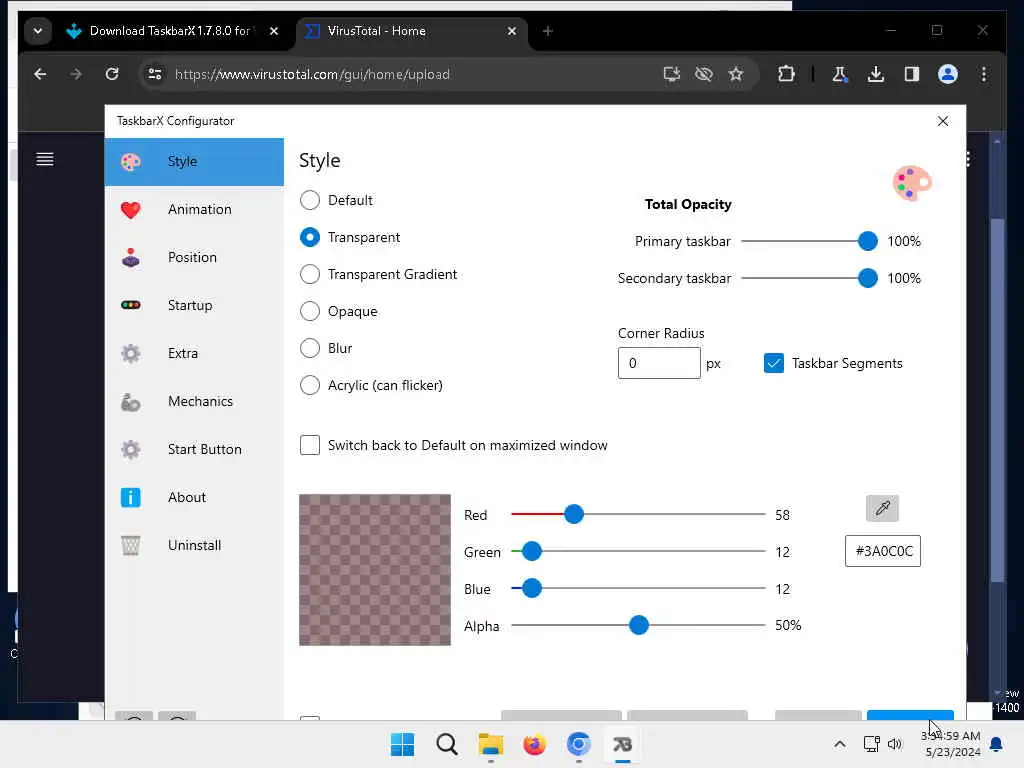The height and width of the screenshot is (768, 1024).
Task: Click the red heart Animation icon
Action: (x=131, y=210)
